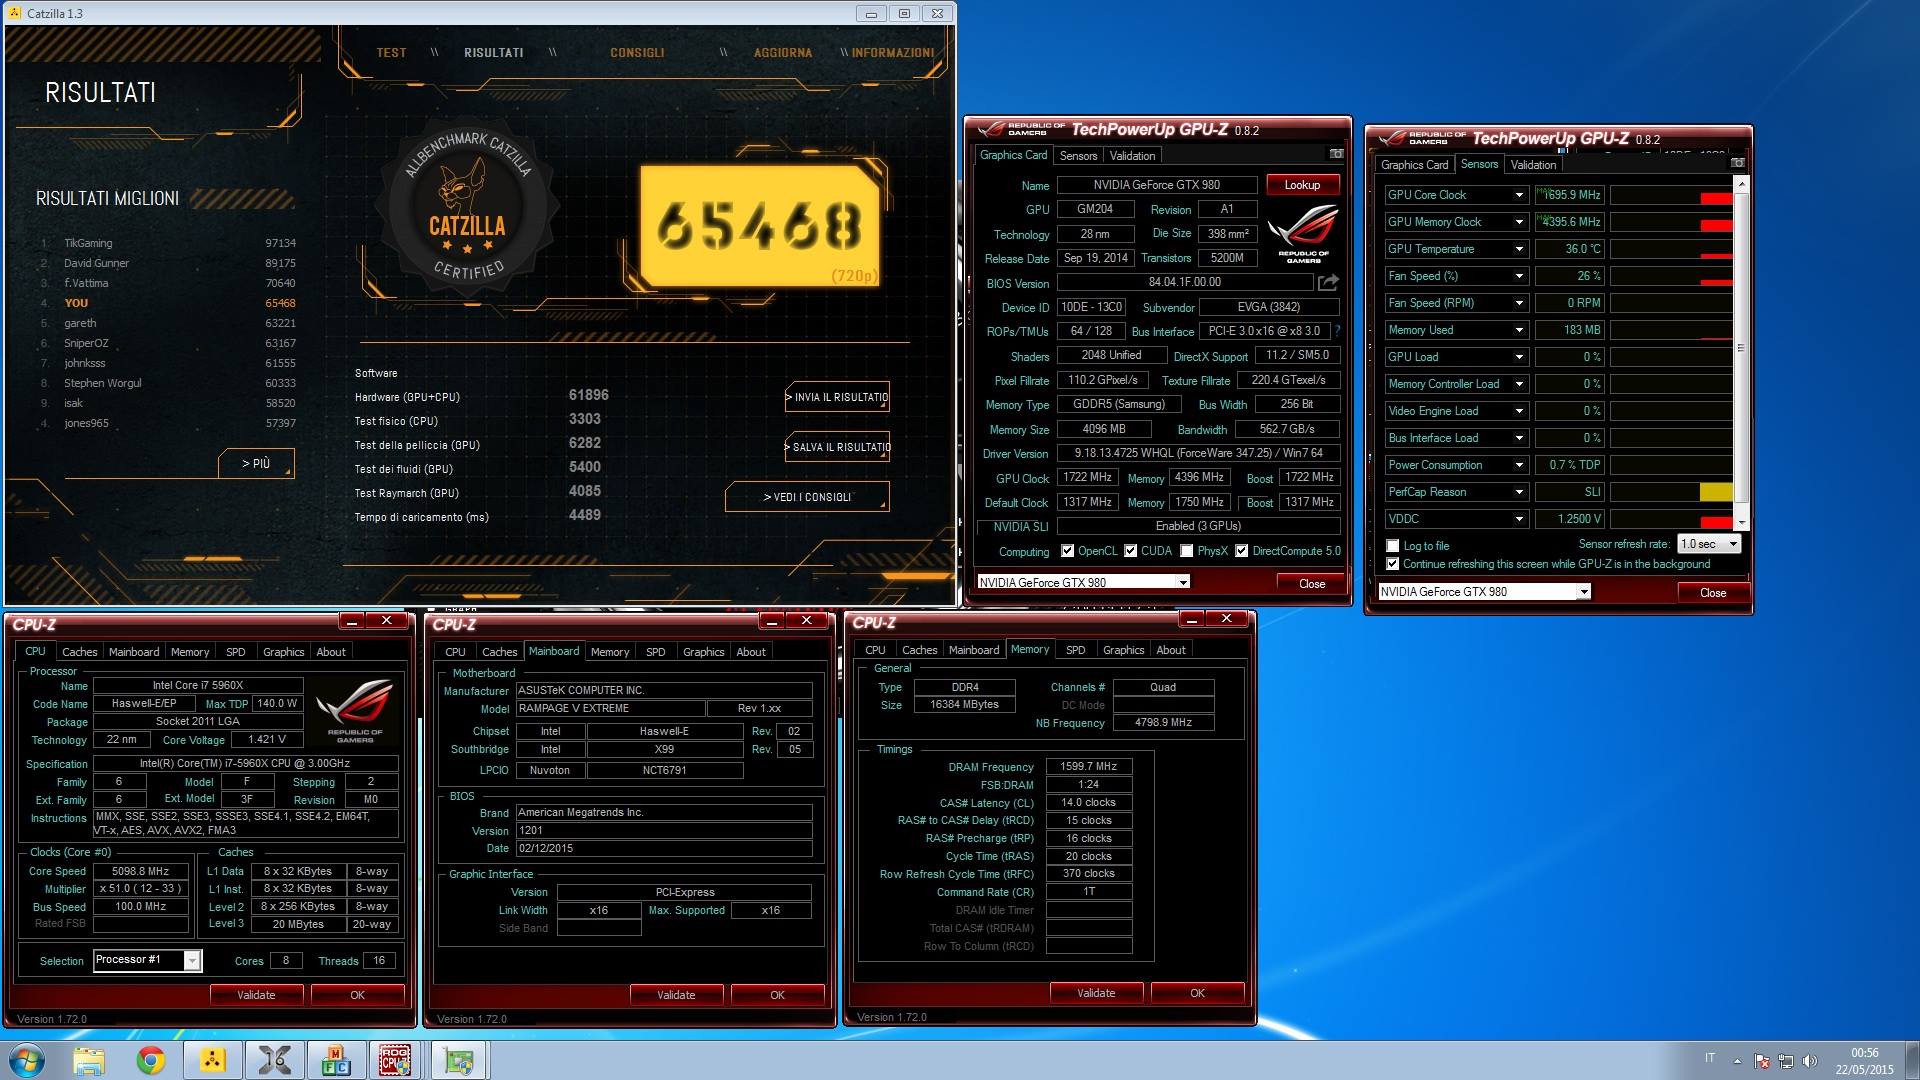Click the camera icon in the GPU-Z Sensors window

click(1737, 163)
